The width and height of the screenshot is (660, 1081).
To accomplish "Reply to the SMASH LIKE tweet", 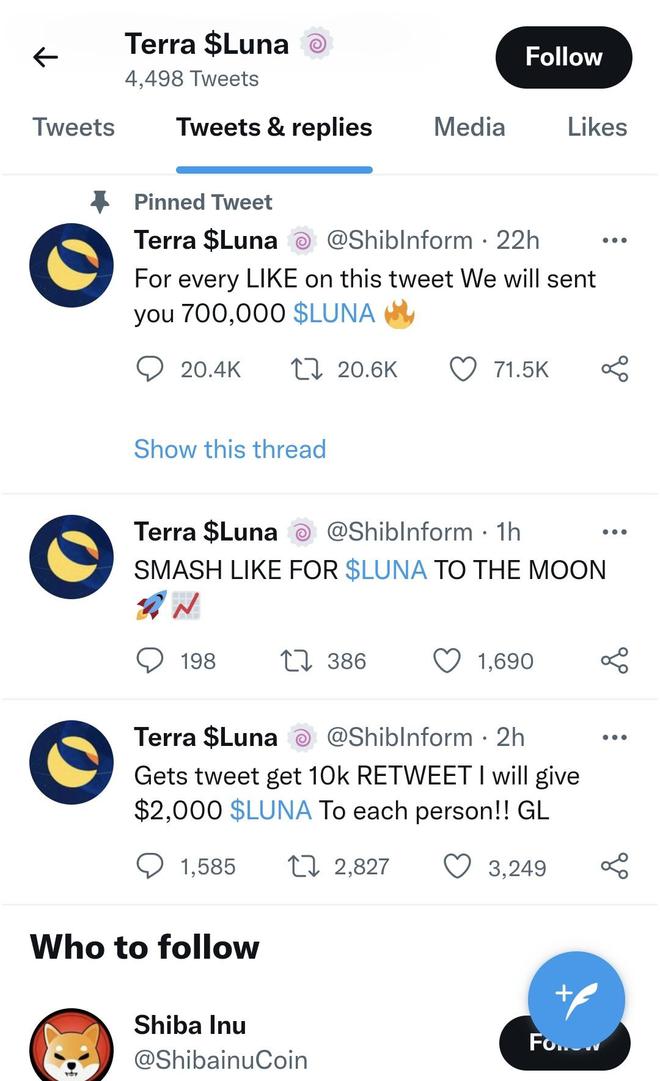I will click(150, 660).
